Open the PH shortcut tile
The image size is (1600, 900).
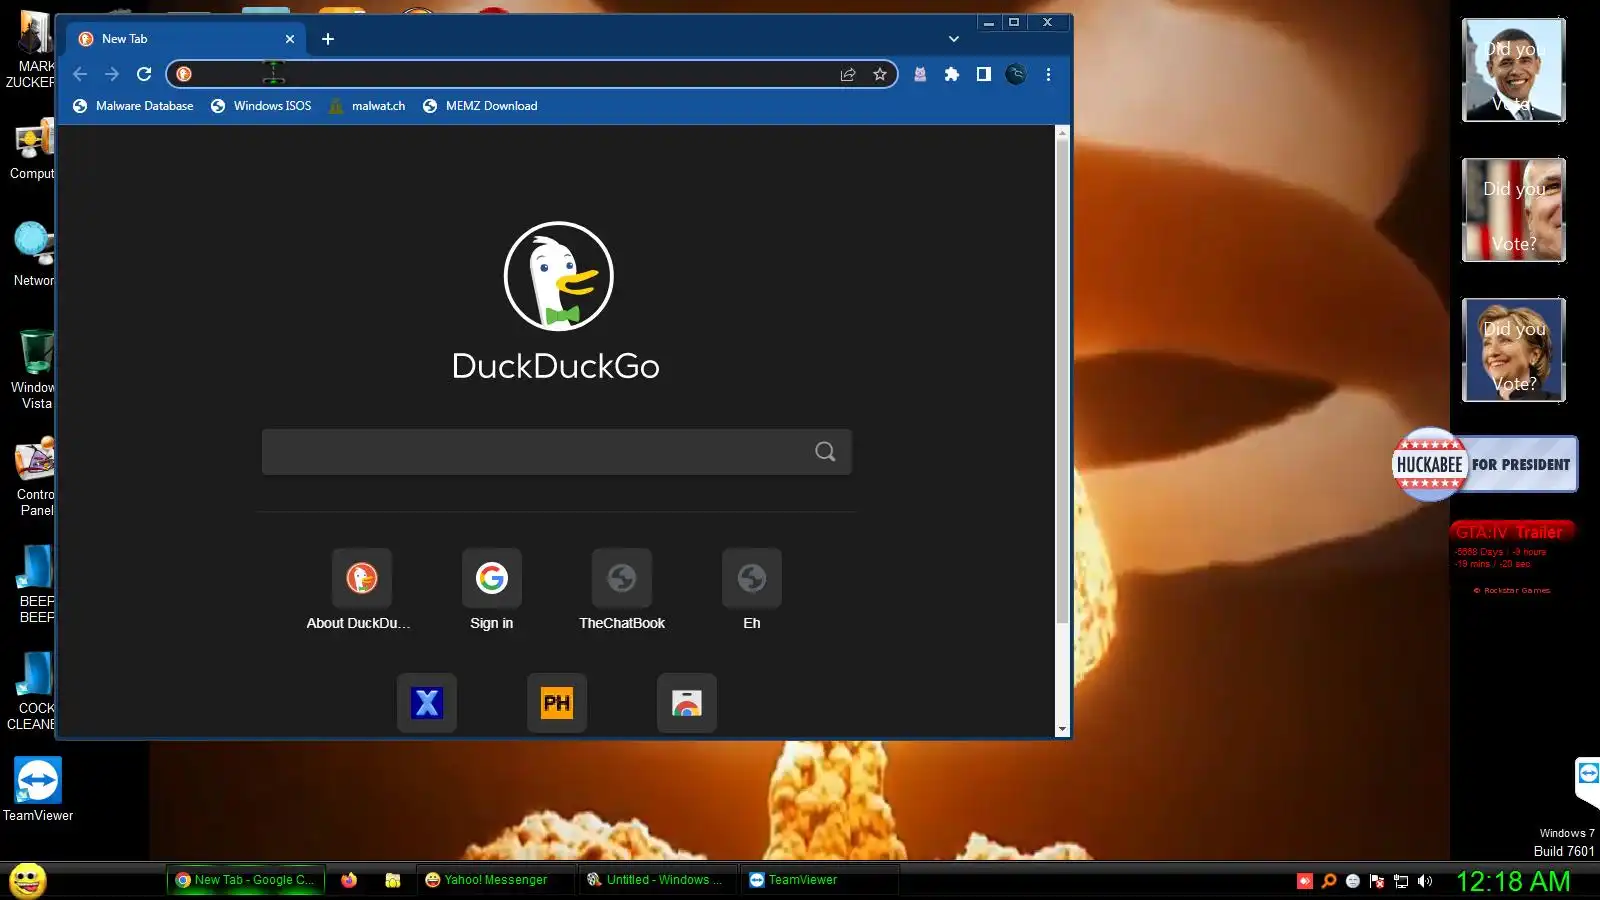557,703
